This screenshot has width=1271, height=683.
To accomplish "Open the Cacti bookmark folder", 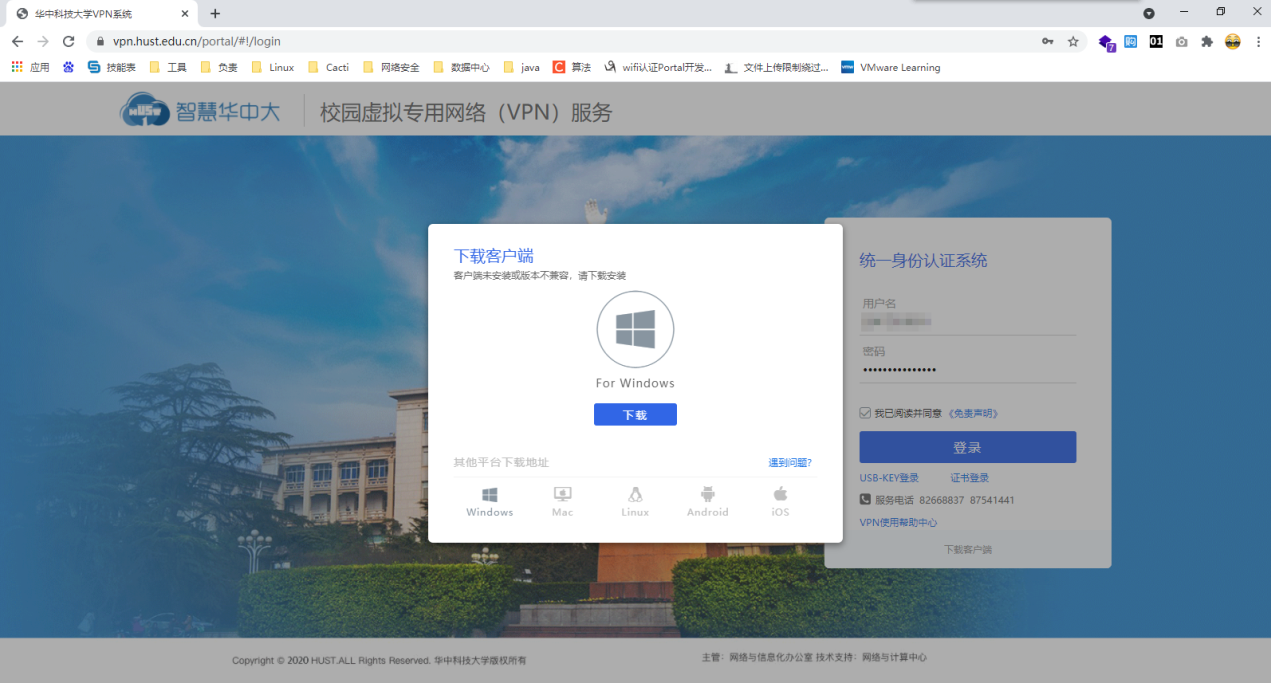I will pyautogui.click(x=329, y=67).
